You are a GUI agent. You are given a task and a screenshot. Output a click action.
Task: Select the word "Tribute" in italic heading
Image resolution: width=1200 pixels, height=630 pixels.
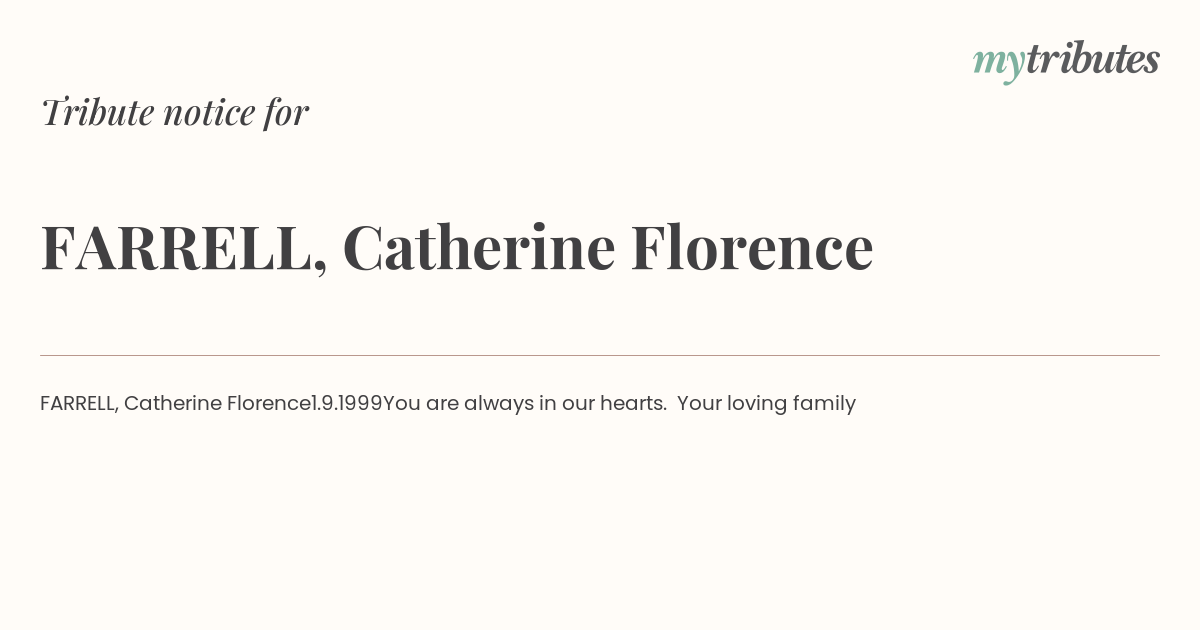point(97,112)
